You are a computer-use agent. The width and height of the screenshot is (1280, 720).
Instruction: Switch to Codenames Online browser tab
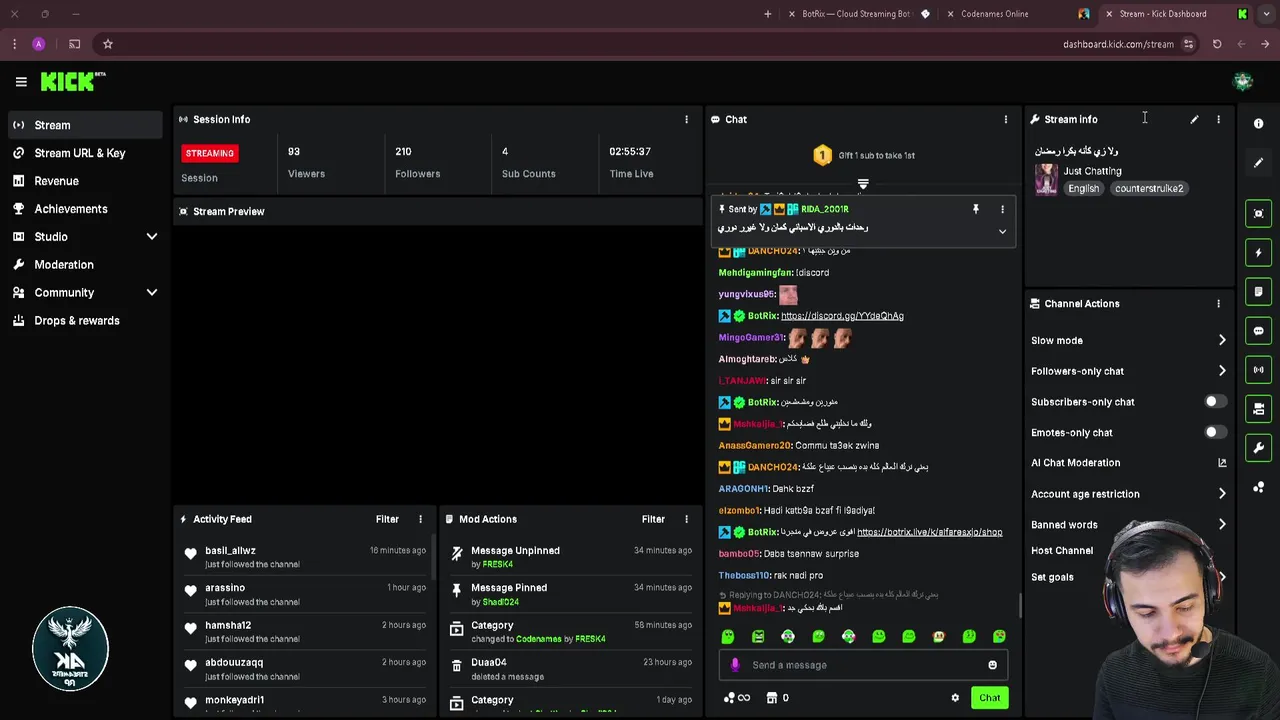pos(1017,14)
